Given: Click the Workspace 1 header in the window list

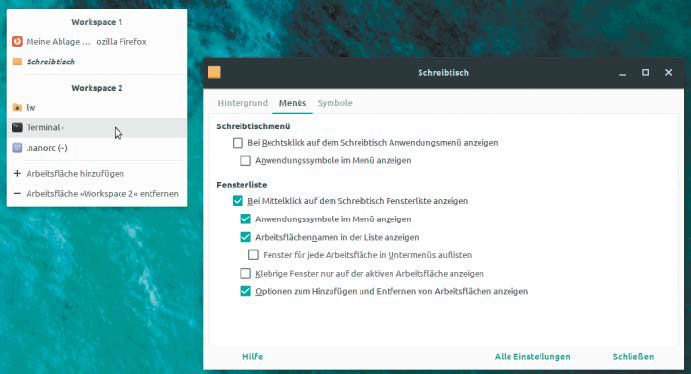Looking at the screenshot, I should click(97, 22).
